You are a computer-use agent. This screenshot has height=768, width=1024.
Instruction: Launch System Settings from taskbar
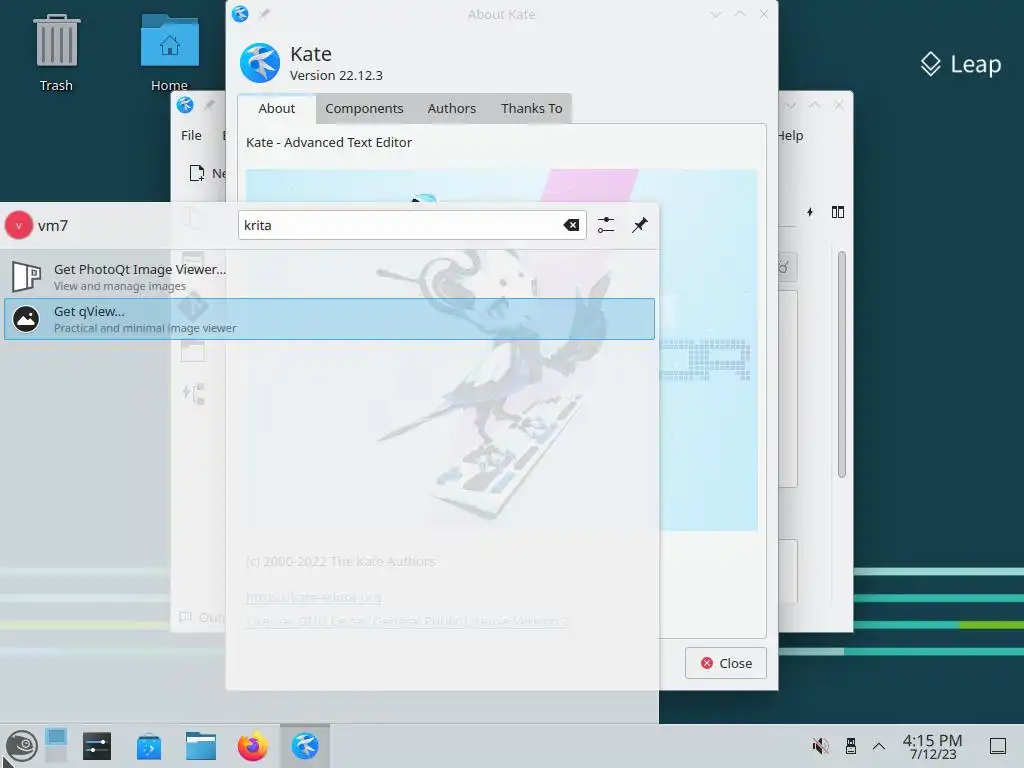click(97, 746)
